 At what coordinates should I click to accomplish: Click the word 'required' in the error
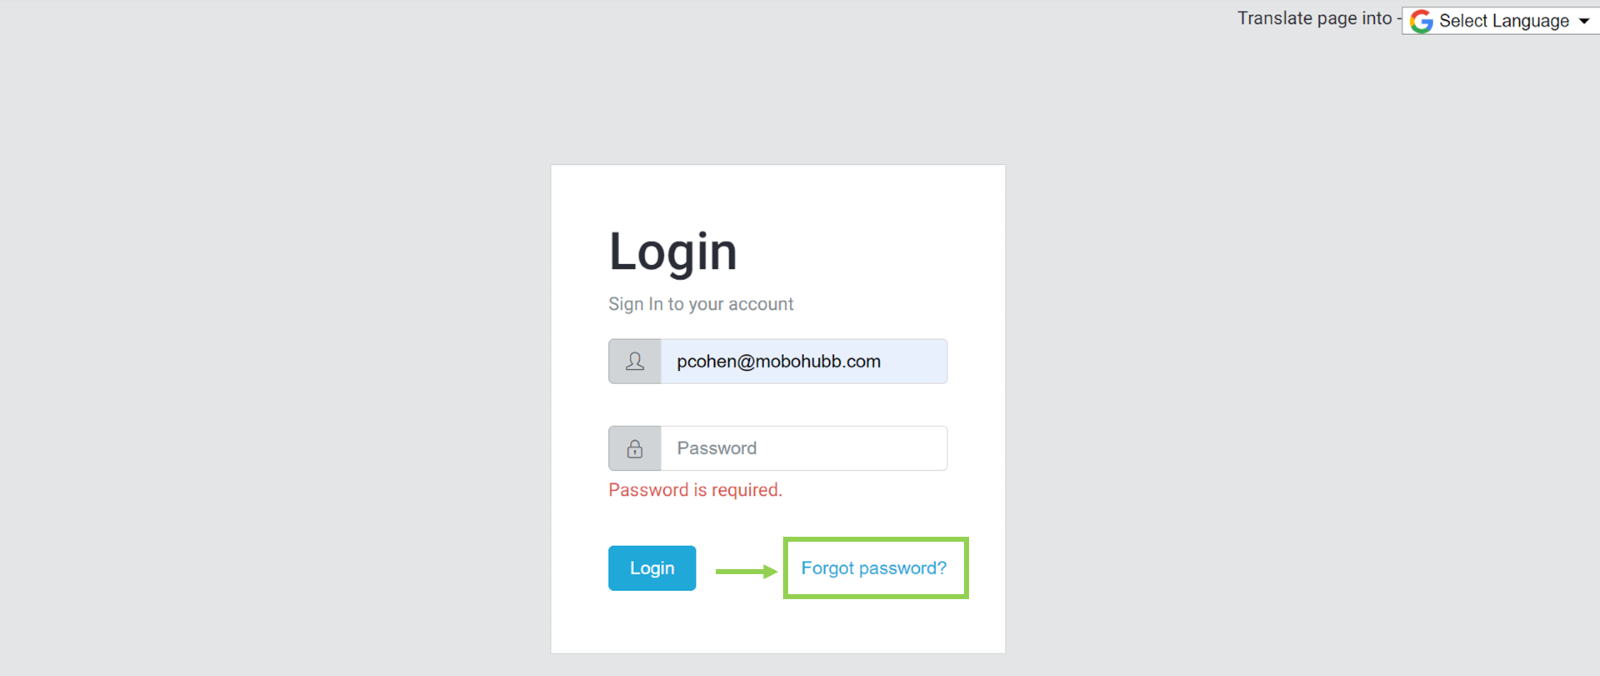[746, 490]
